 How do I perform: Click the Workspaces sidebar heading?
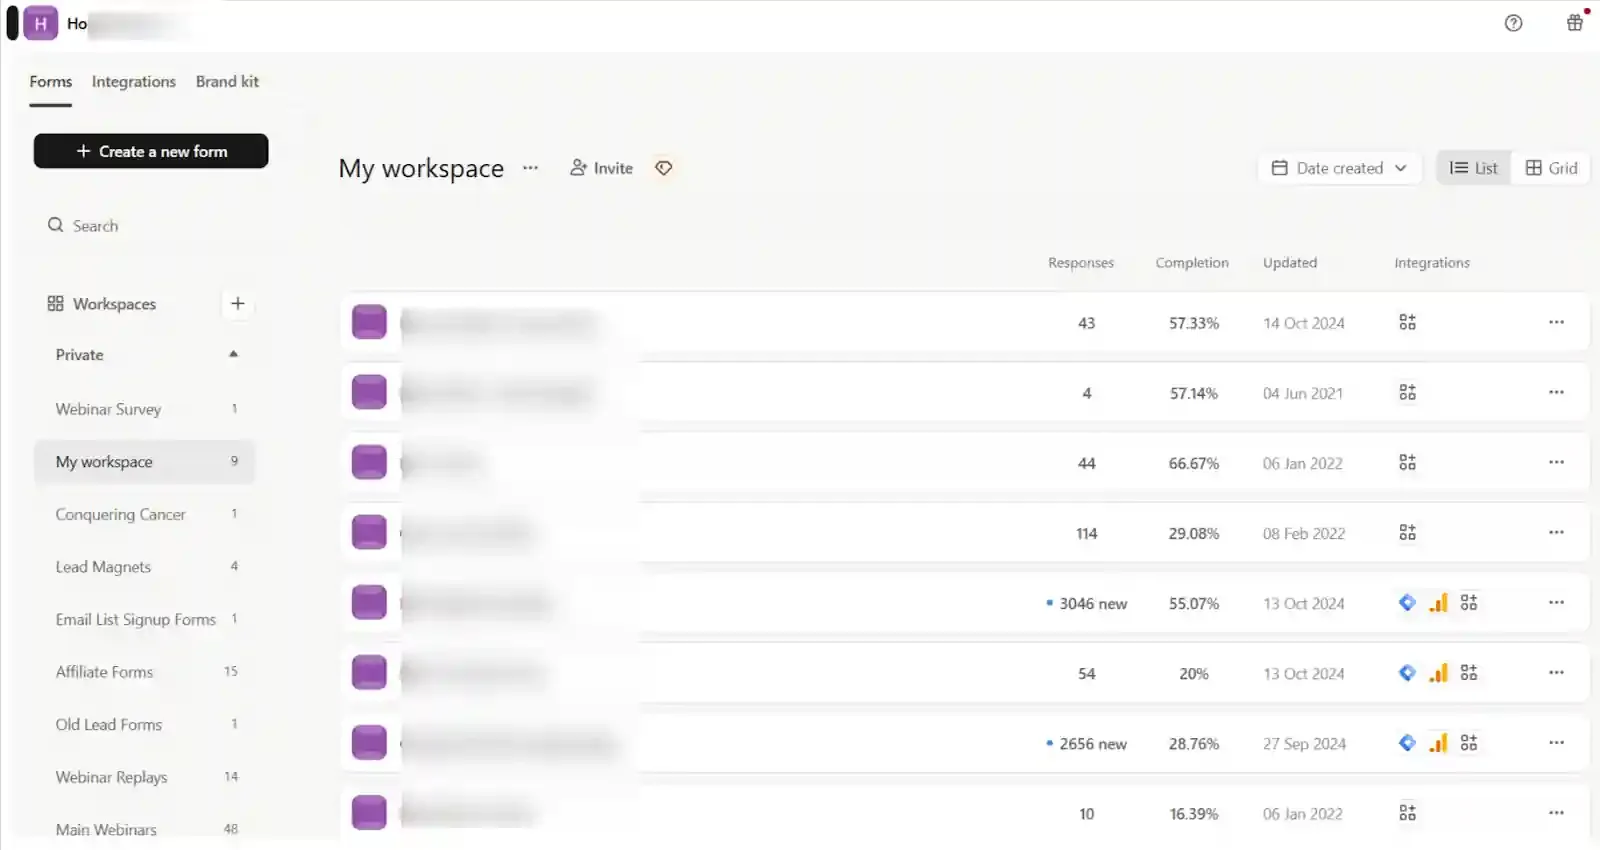pos(102,304)
